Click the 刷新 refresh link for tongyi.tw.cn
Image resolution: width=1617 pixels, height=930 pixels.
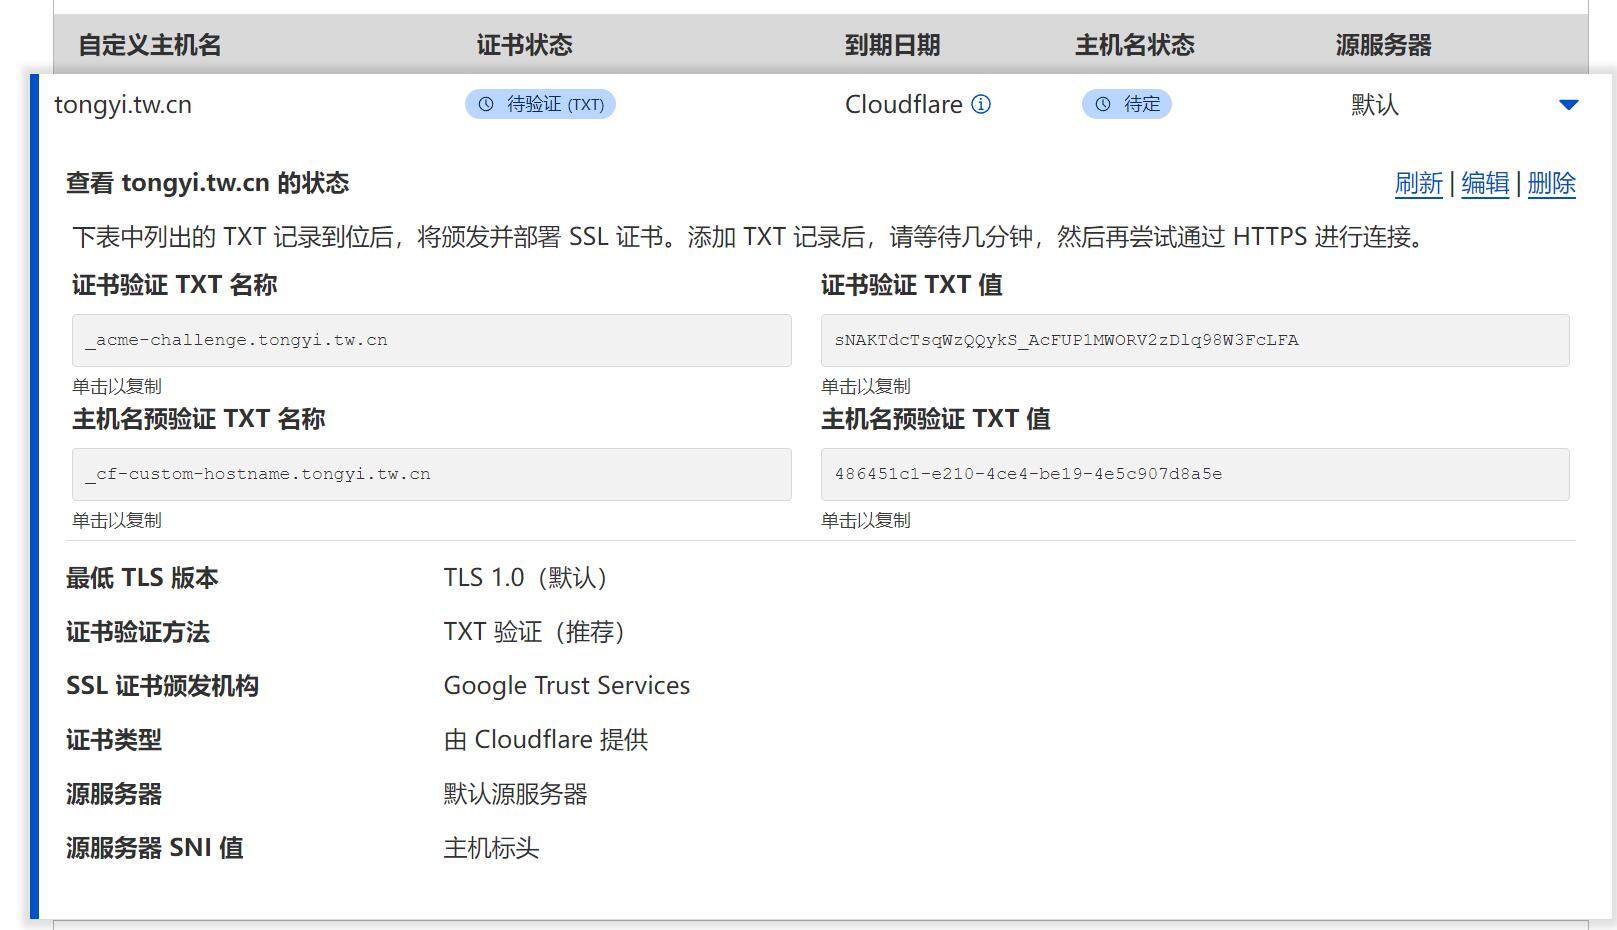click(1420, 184)
